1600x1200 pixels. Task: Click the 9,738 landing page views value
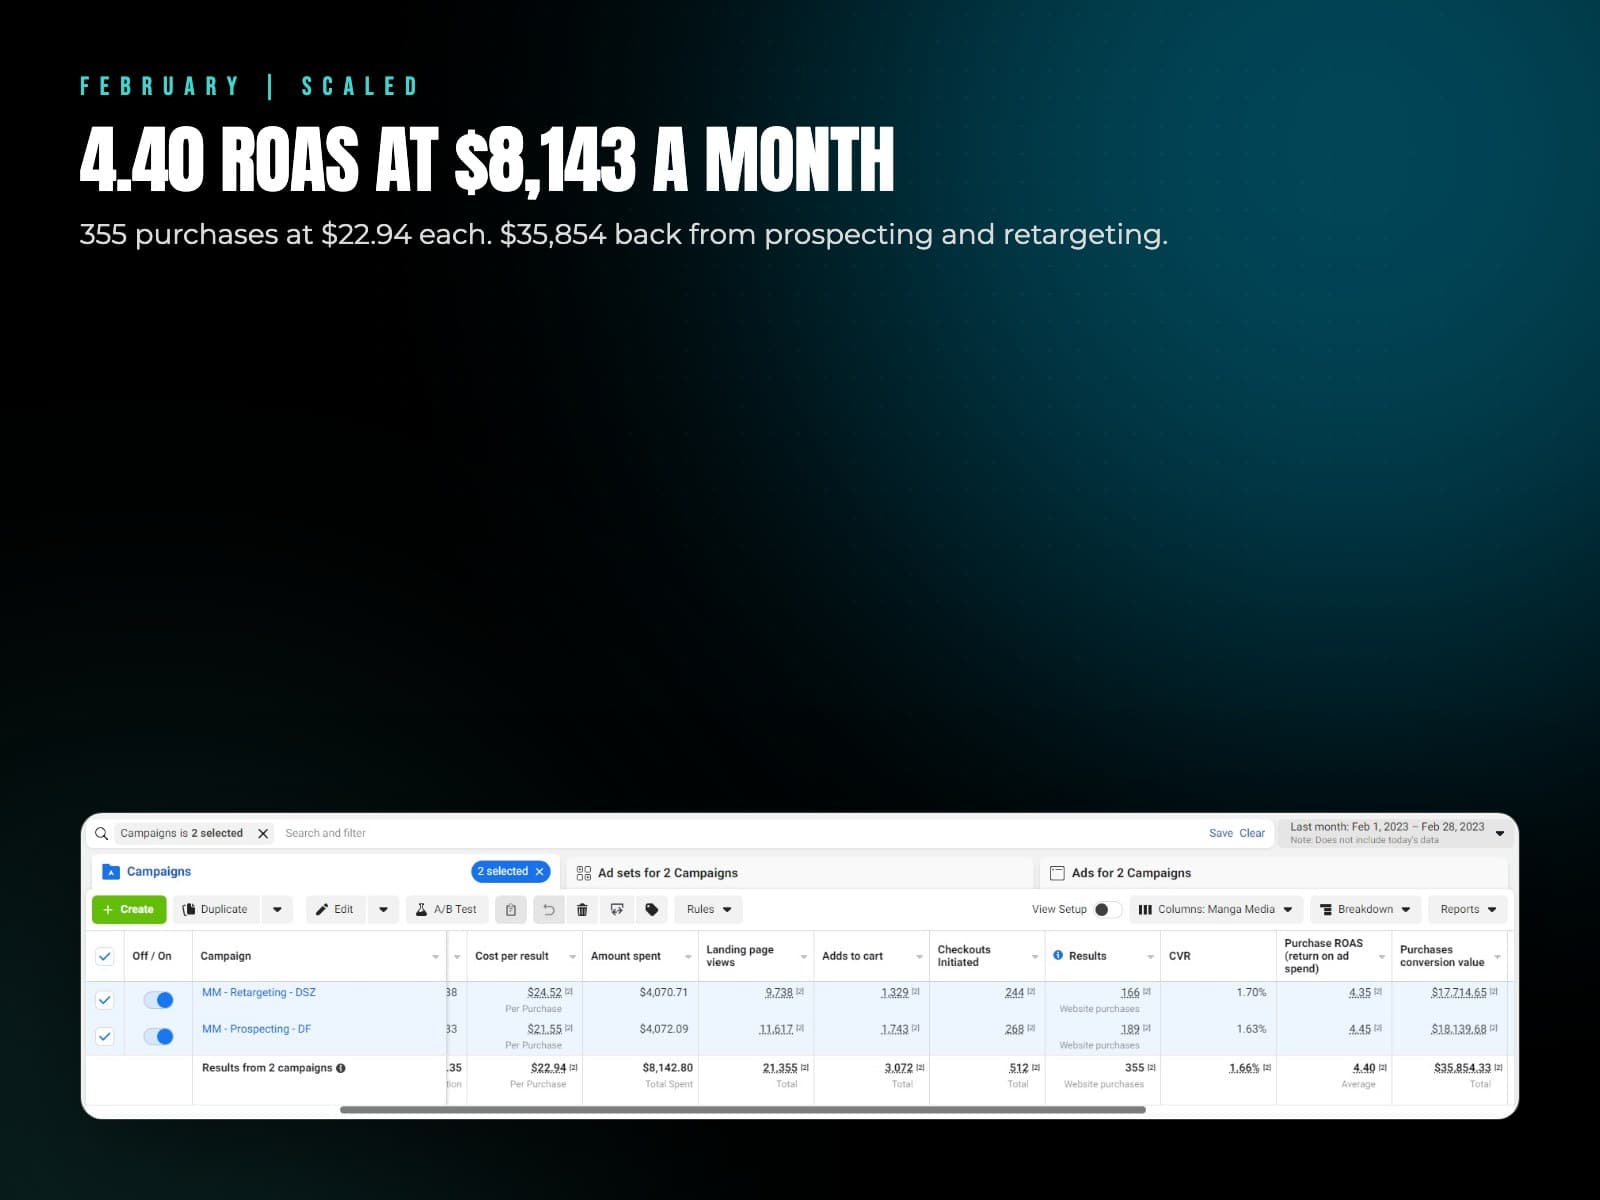tap(779, 992)
